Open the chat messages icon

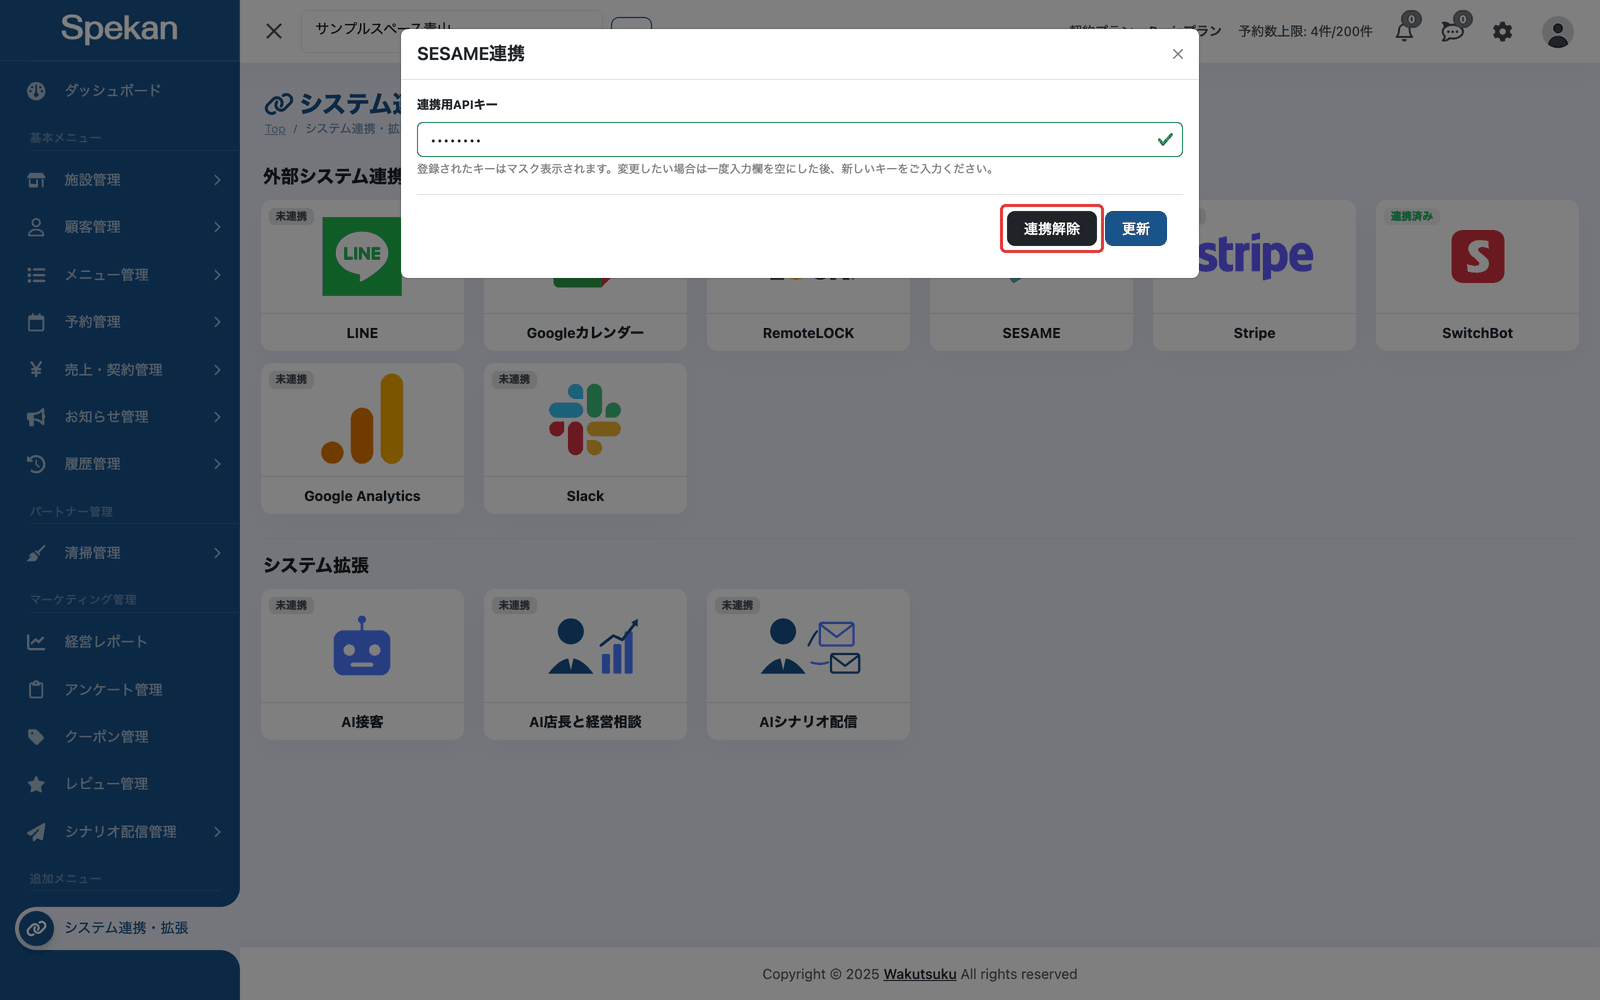pyautogui.click(x=1453, y=31)
